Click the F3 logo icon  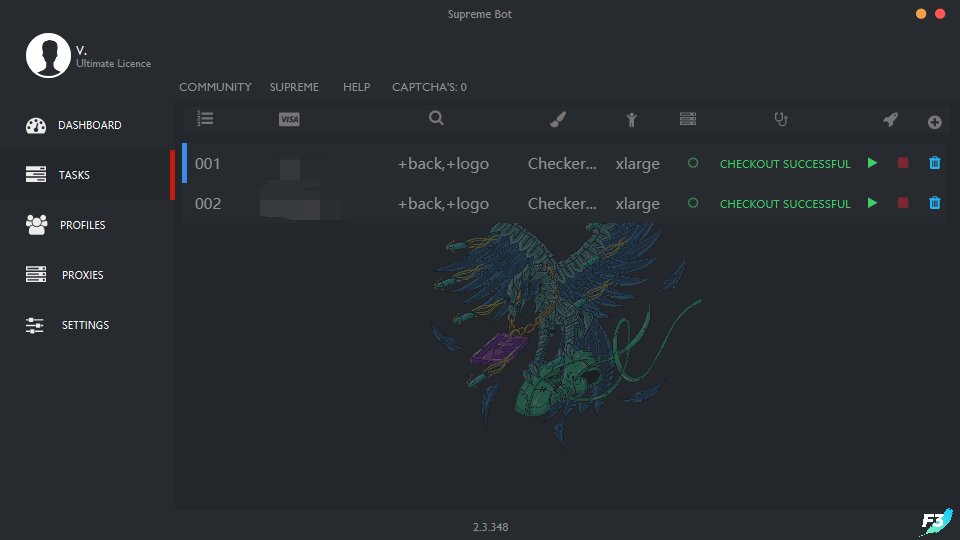[937, 522]
